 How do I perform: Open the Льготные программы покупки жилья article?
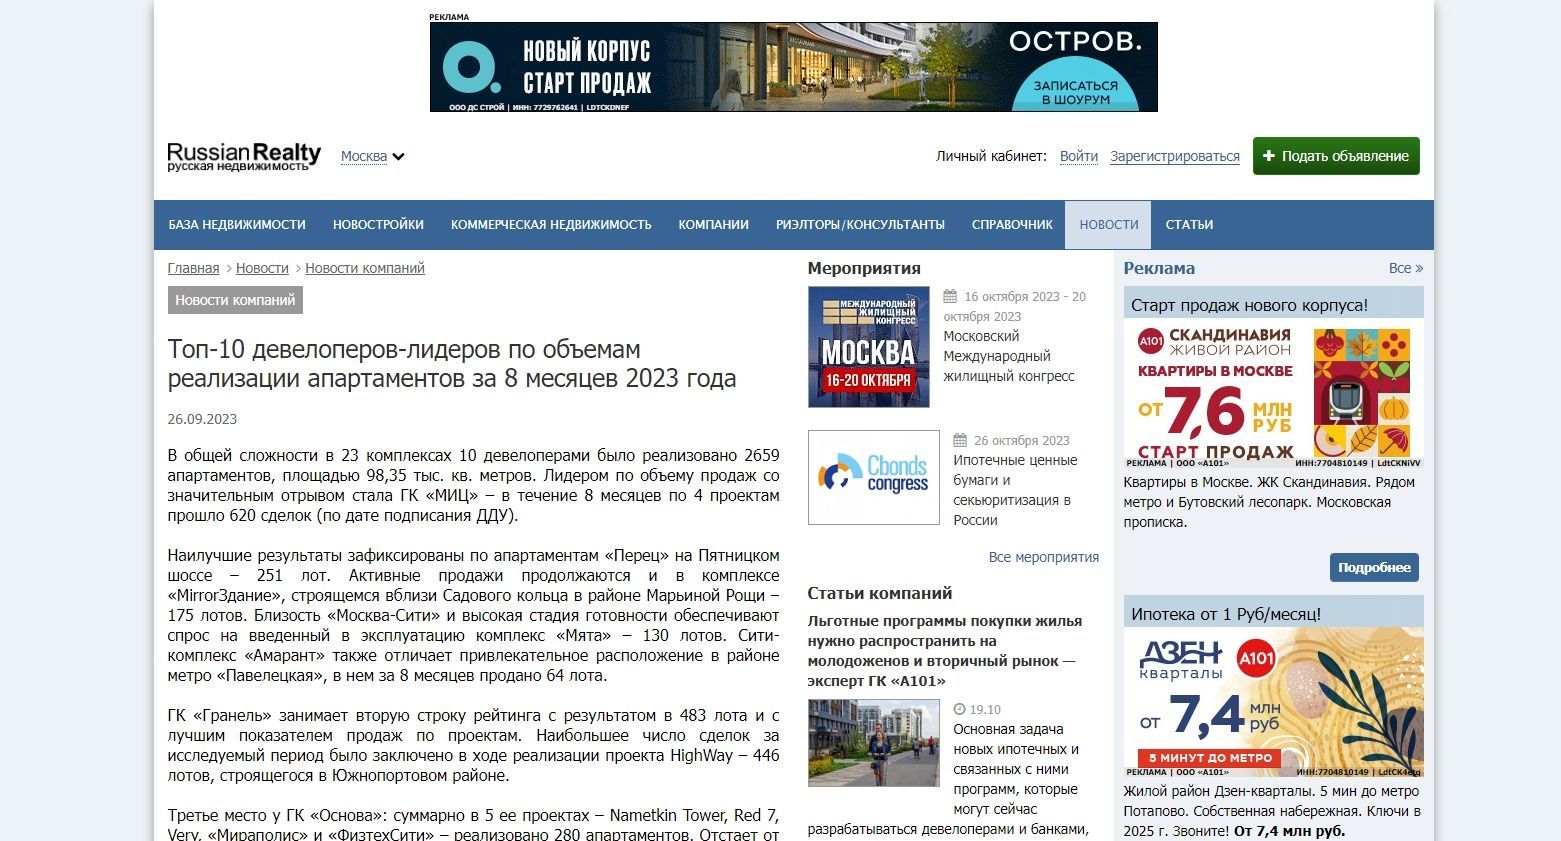tap(944, 651)
